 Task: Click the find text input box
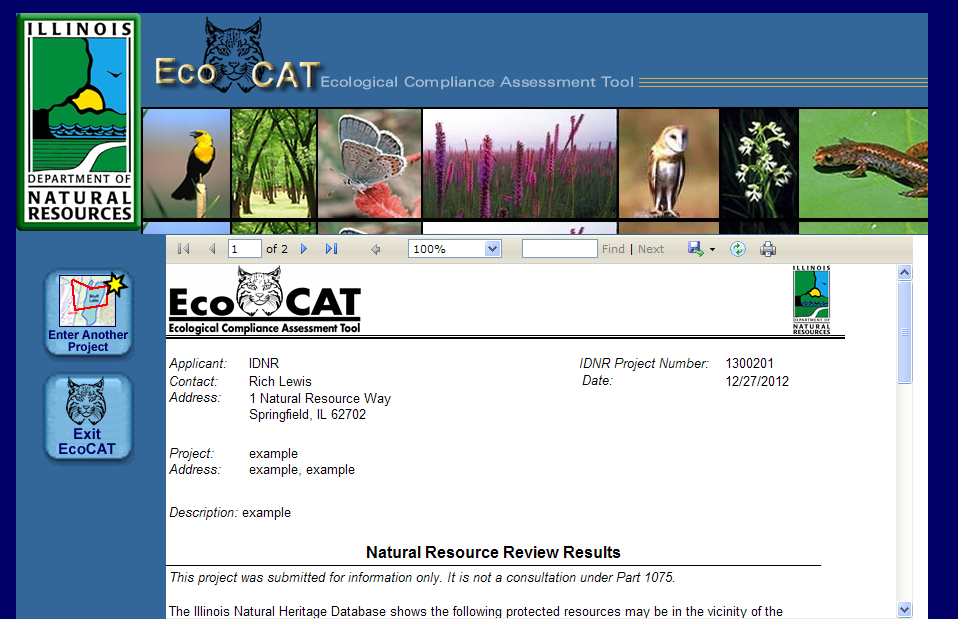[x=560, y=249]
